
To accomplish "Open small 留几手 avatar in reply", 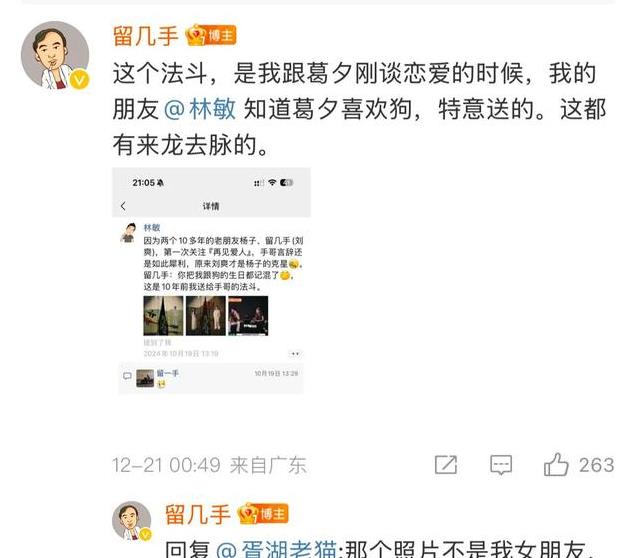I will 131,521.
